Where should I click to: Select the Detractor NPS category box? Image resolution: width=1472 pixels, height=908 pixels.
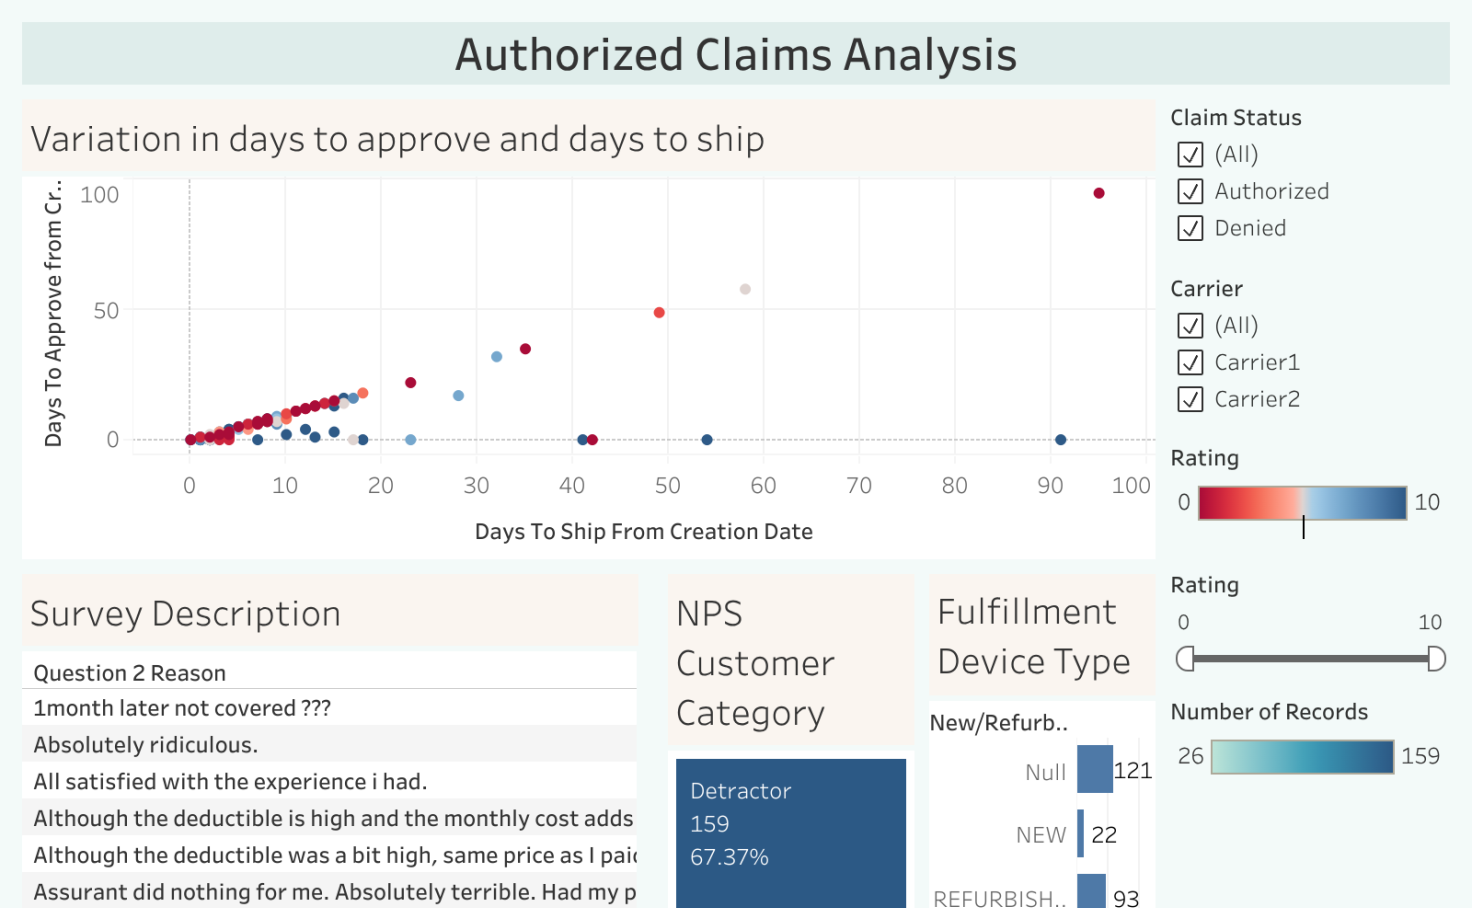click(x=790, y=833)
